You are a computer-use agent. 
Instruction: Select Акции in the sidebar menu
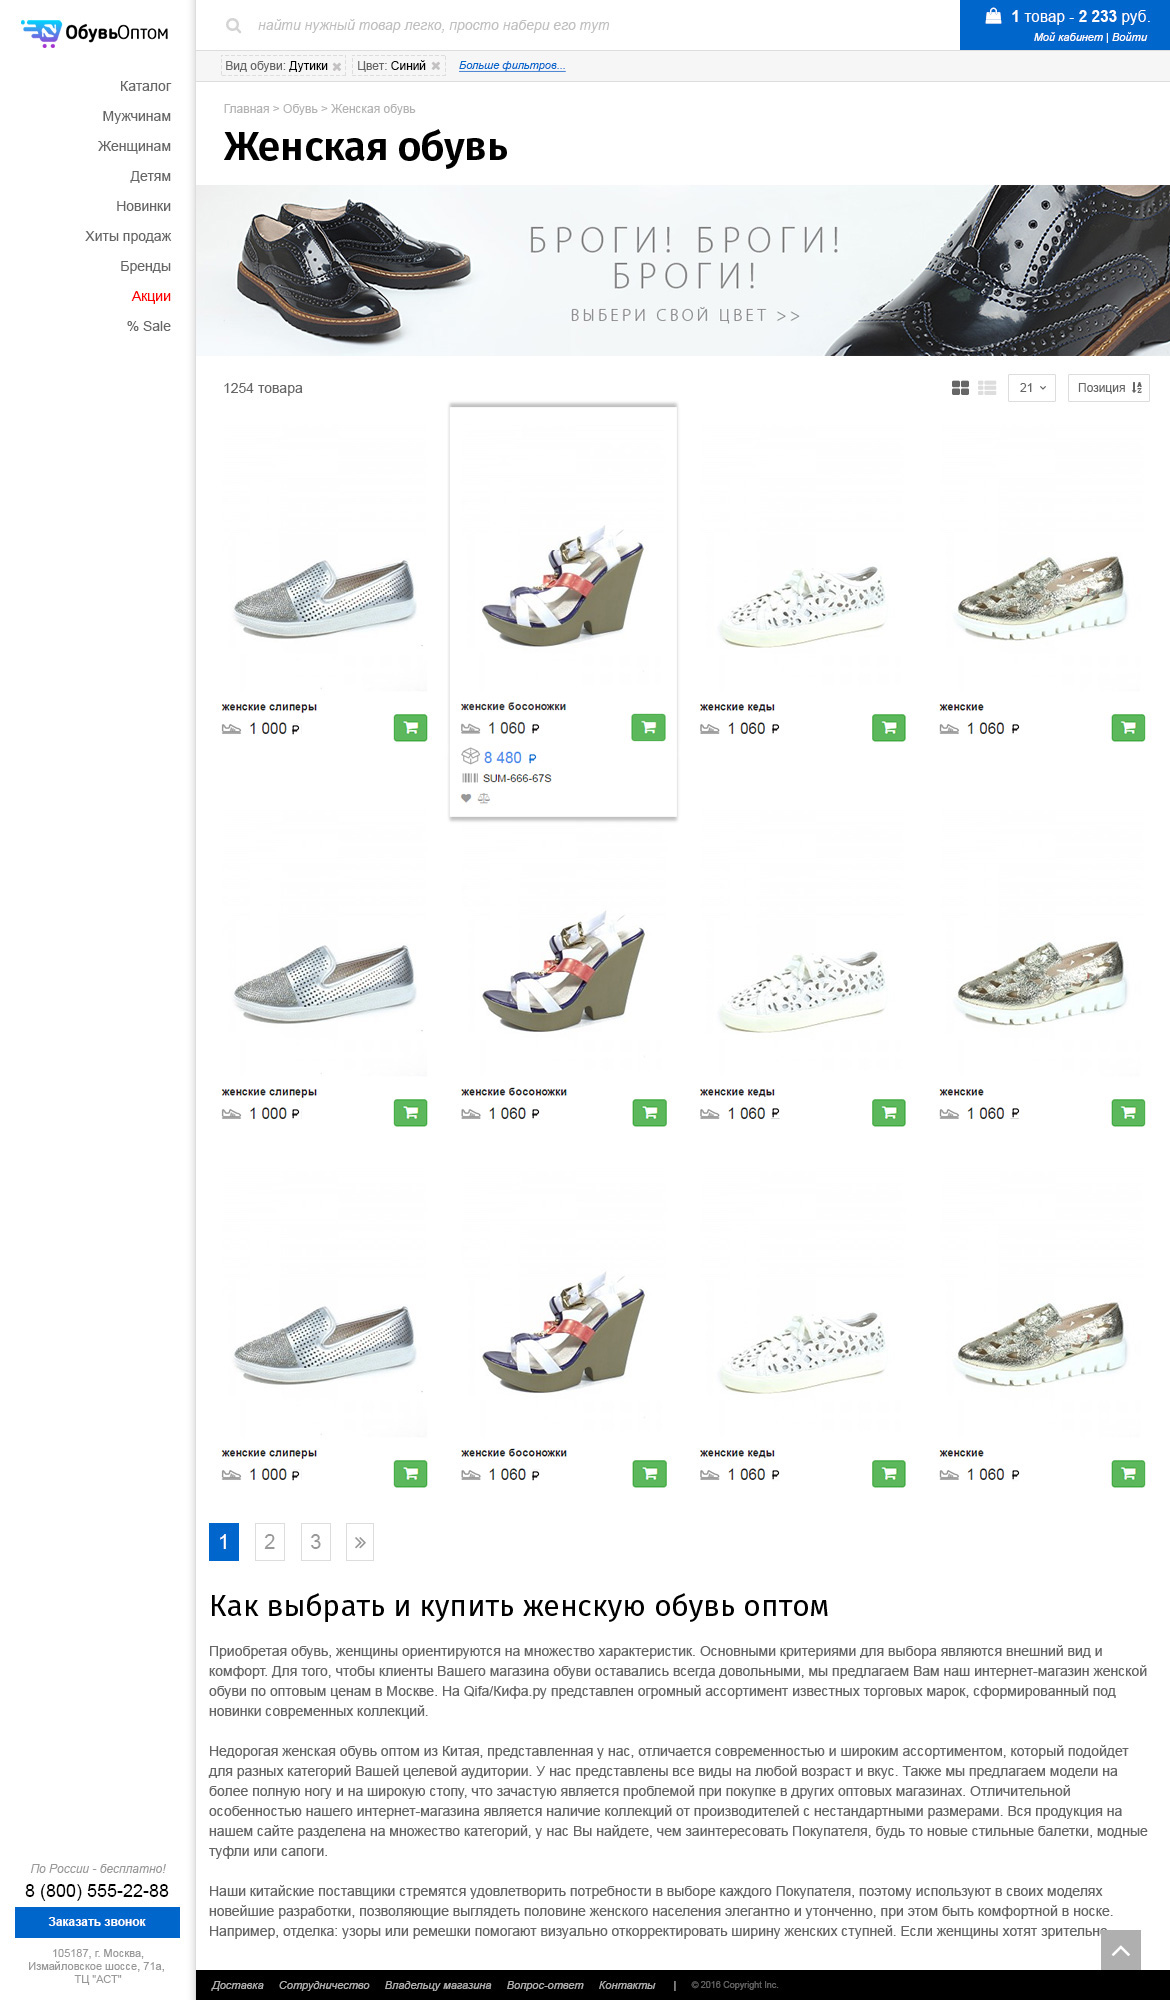[151, 296]
